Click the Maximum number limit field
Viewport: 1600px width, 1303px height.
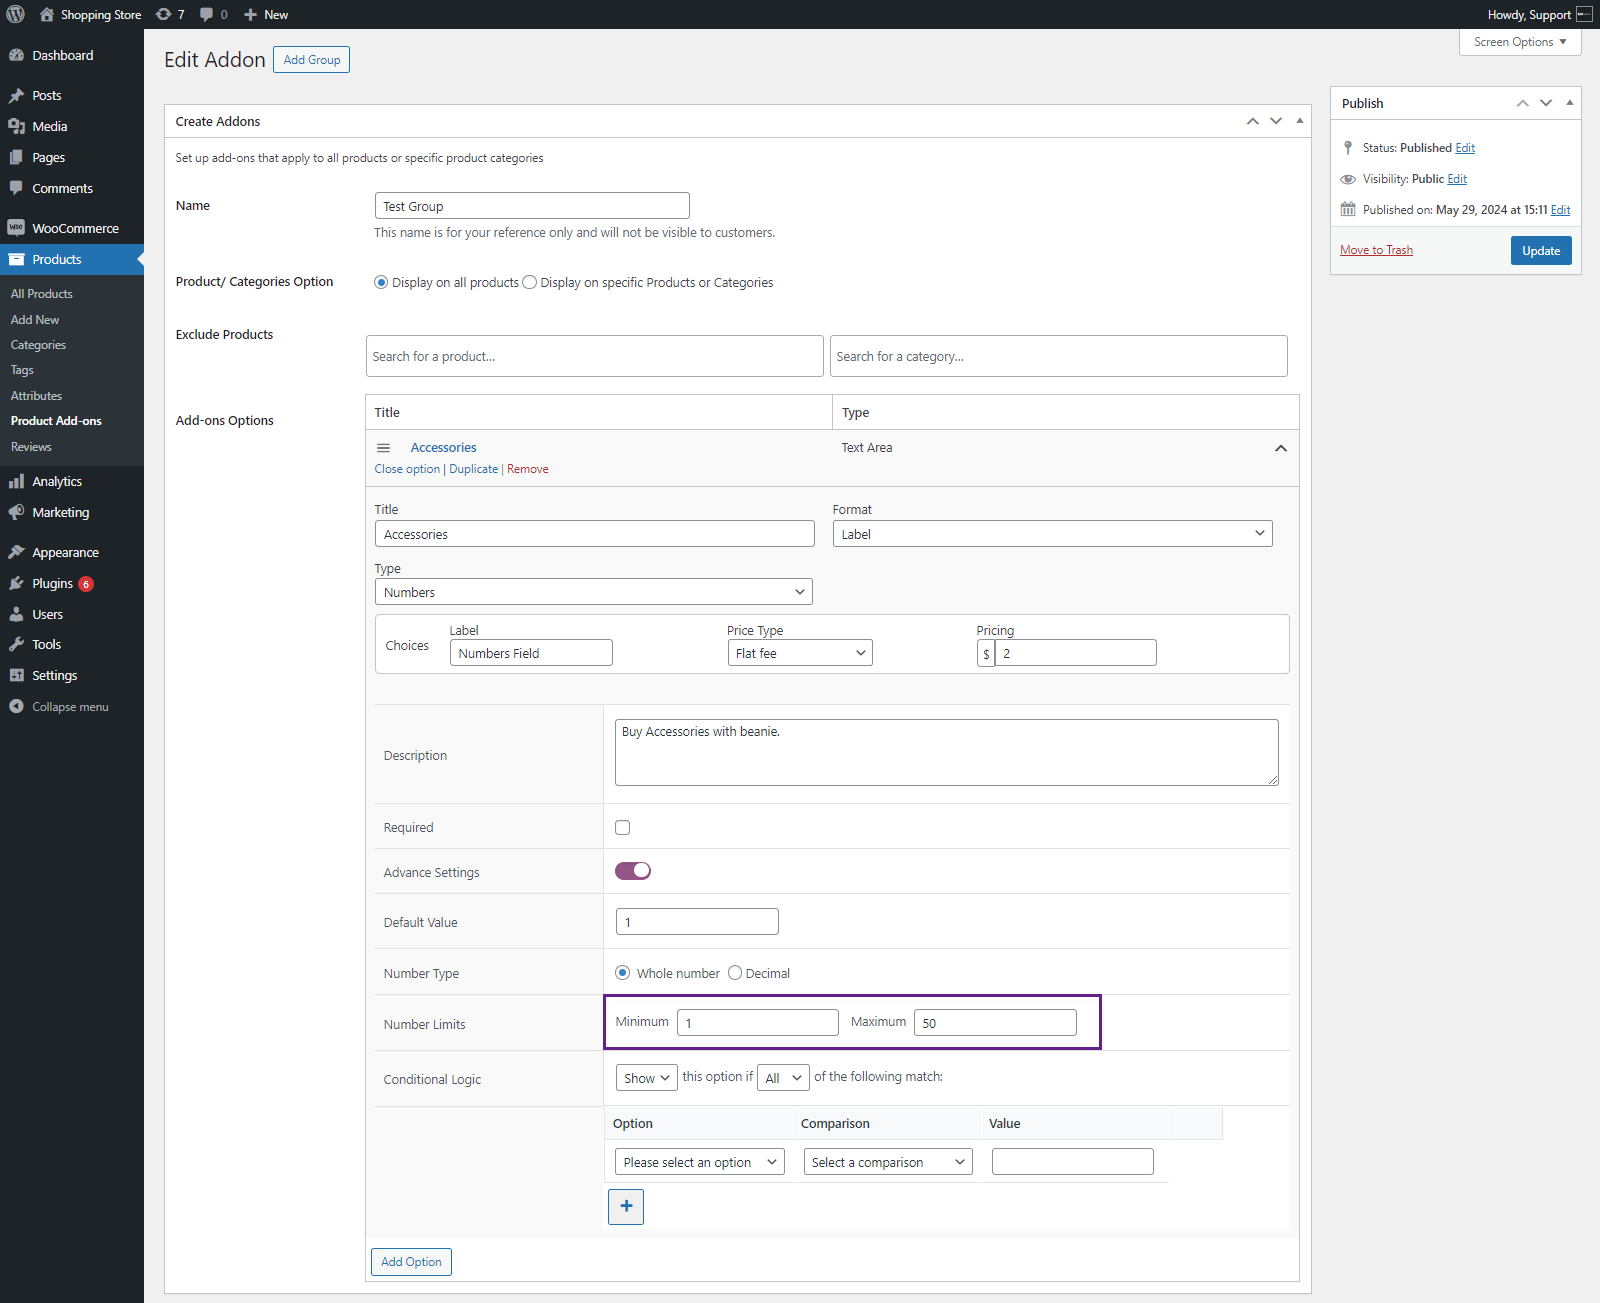(995, 1022)
